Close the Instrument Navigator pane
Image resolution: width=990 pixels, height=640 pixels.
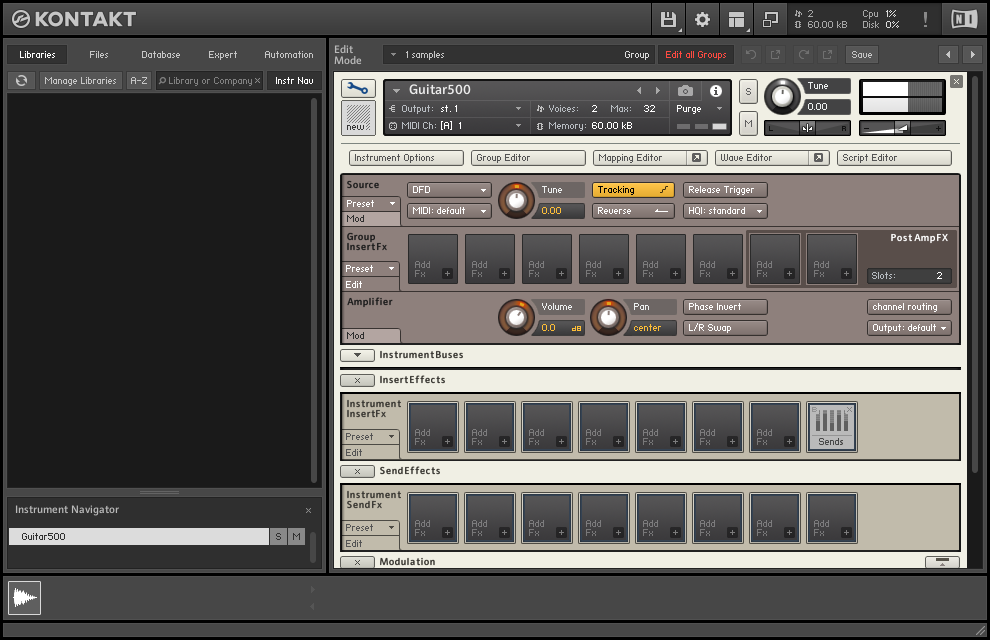point(308,511)
